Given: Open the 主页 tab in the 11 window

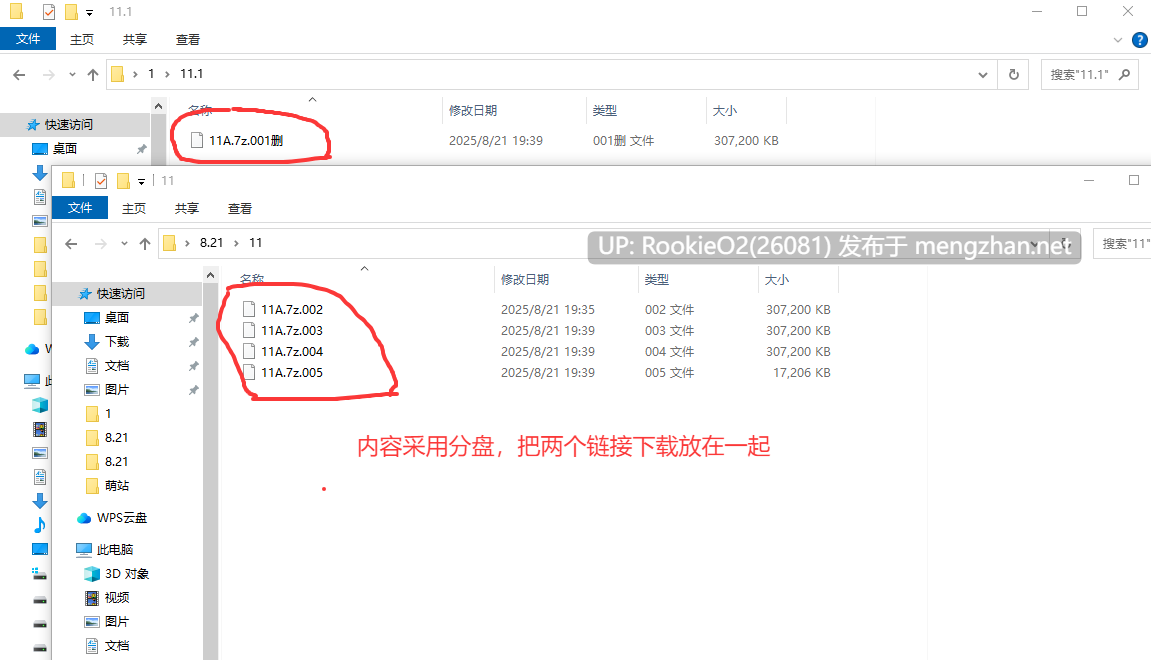Looking at the screenshot, I should 134,208.
